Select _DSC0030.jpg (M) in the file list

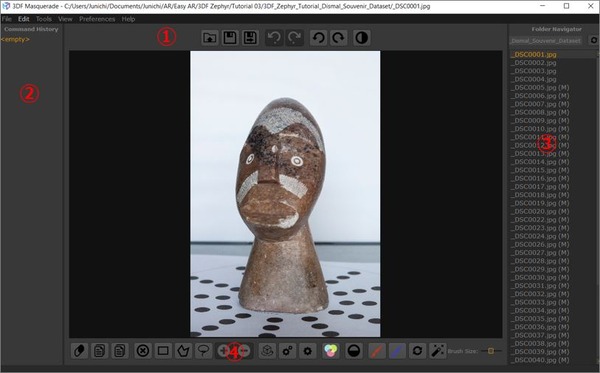(x=540, y=277)
